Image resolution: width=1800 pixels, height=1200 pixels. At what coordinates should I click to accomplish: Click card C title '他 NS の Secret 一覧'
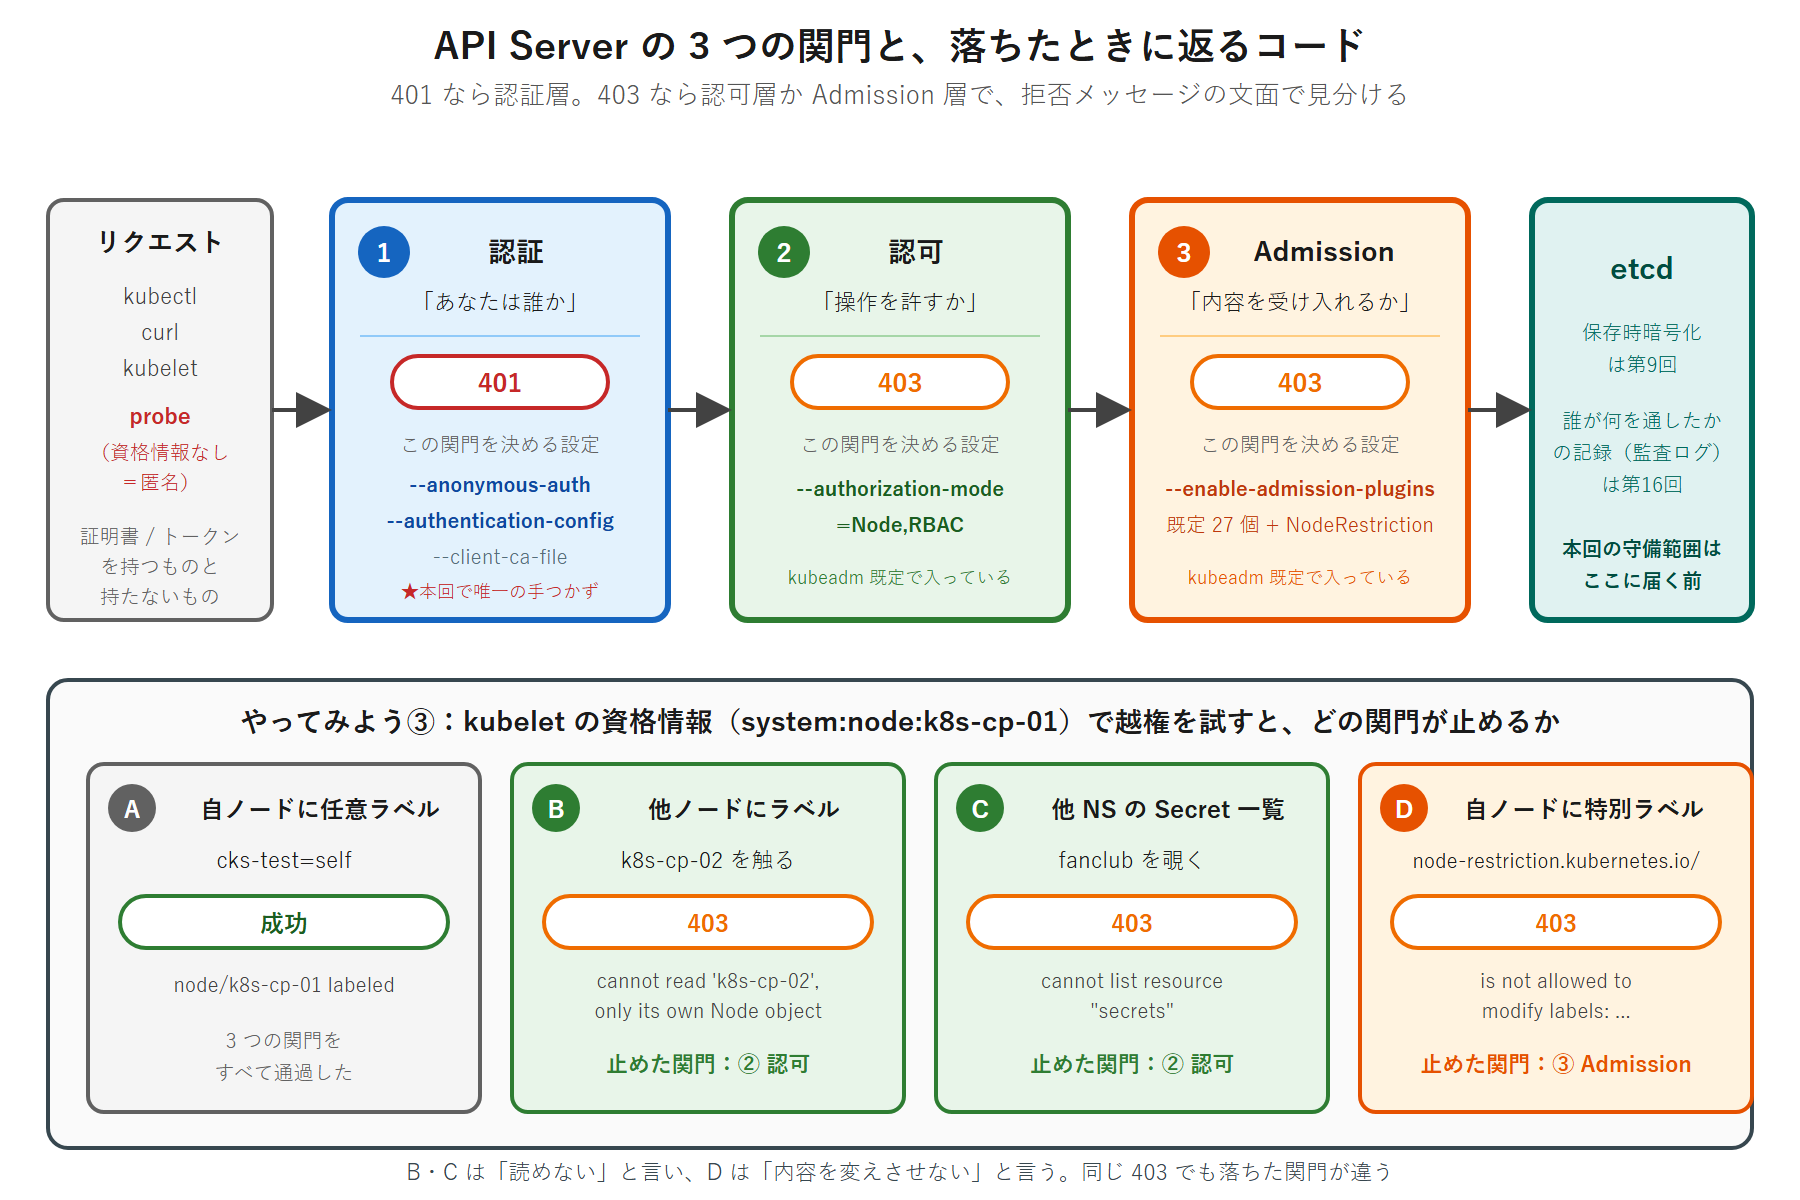pos(1168,809)
